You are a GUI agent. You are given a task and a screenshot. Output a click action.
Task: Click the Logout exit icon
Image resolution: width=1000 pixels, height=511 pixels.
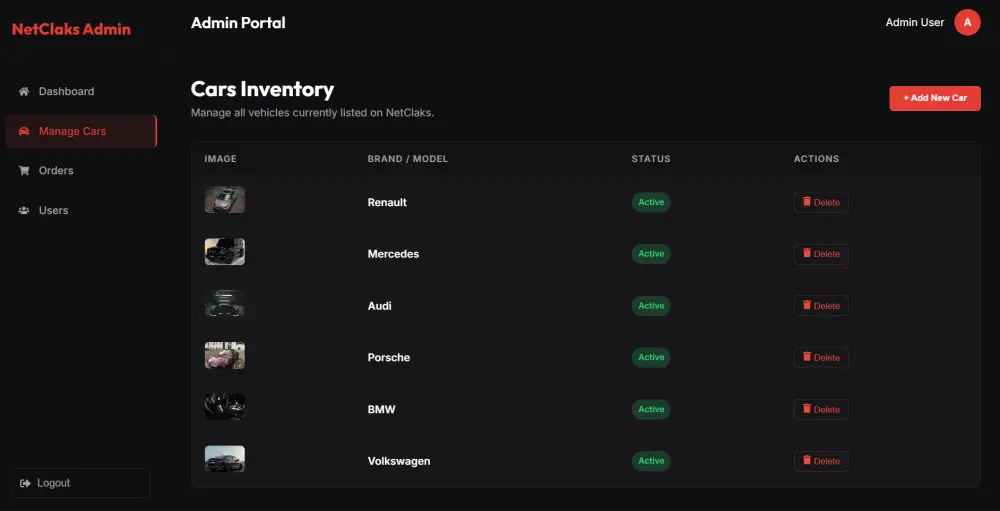pyautogui.click(x=26, y=483)
